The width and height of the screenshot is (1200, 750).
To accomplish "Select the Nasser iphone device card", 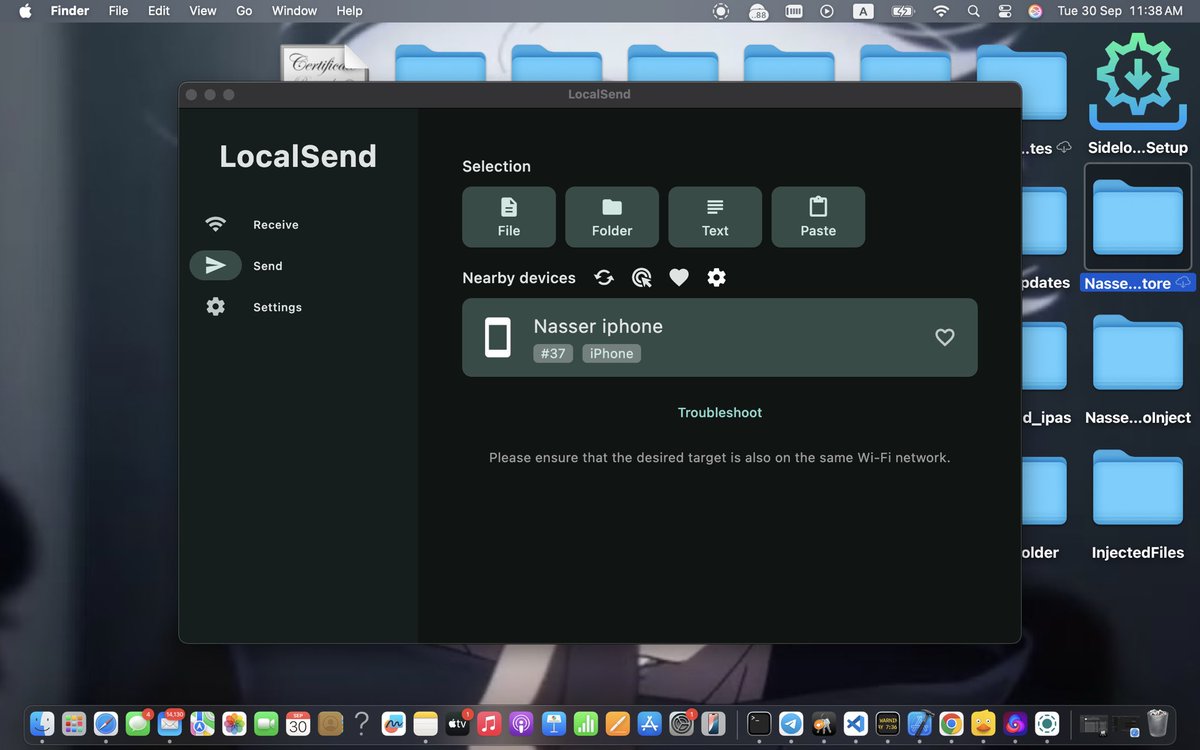I will tap(720, 338).
